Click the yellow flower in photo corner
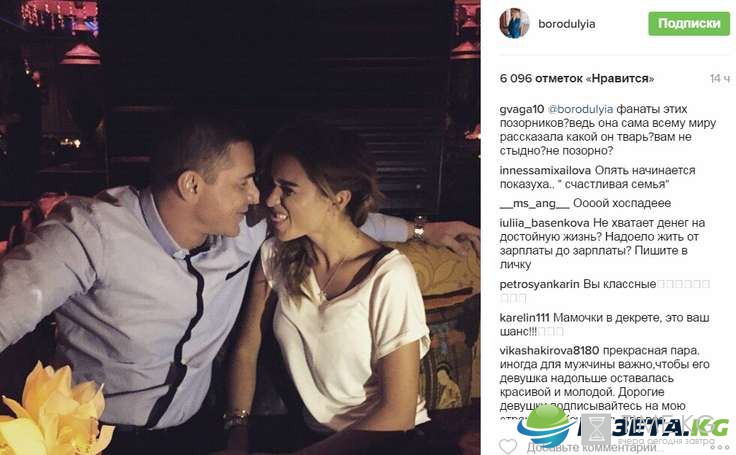Image resolution: width=736 pixels, height=455 pixels. coord(54,410)
